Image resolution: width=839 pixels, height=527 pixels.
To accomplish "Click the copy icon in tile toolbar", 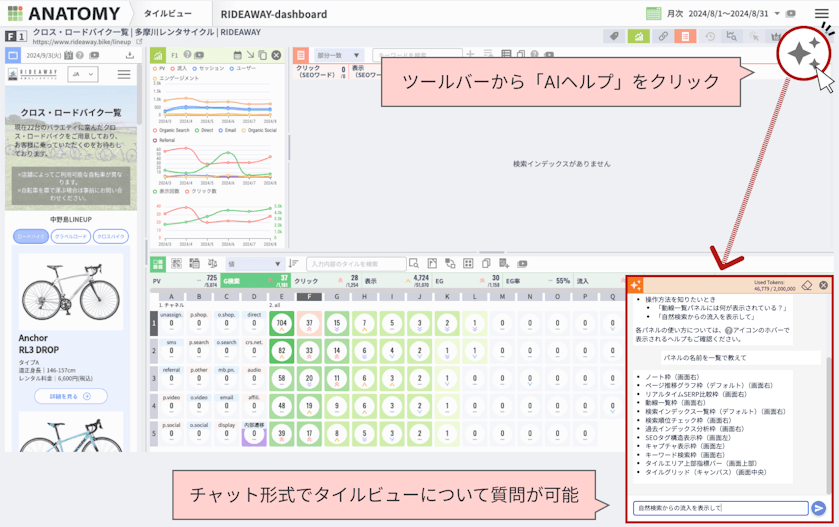I will coord(486,263).
